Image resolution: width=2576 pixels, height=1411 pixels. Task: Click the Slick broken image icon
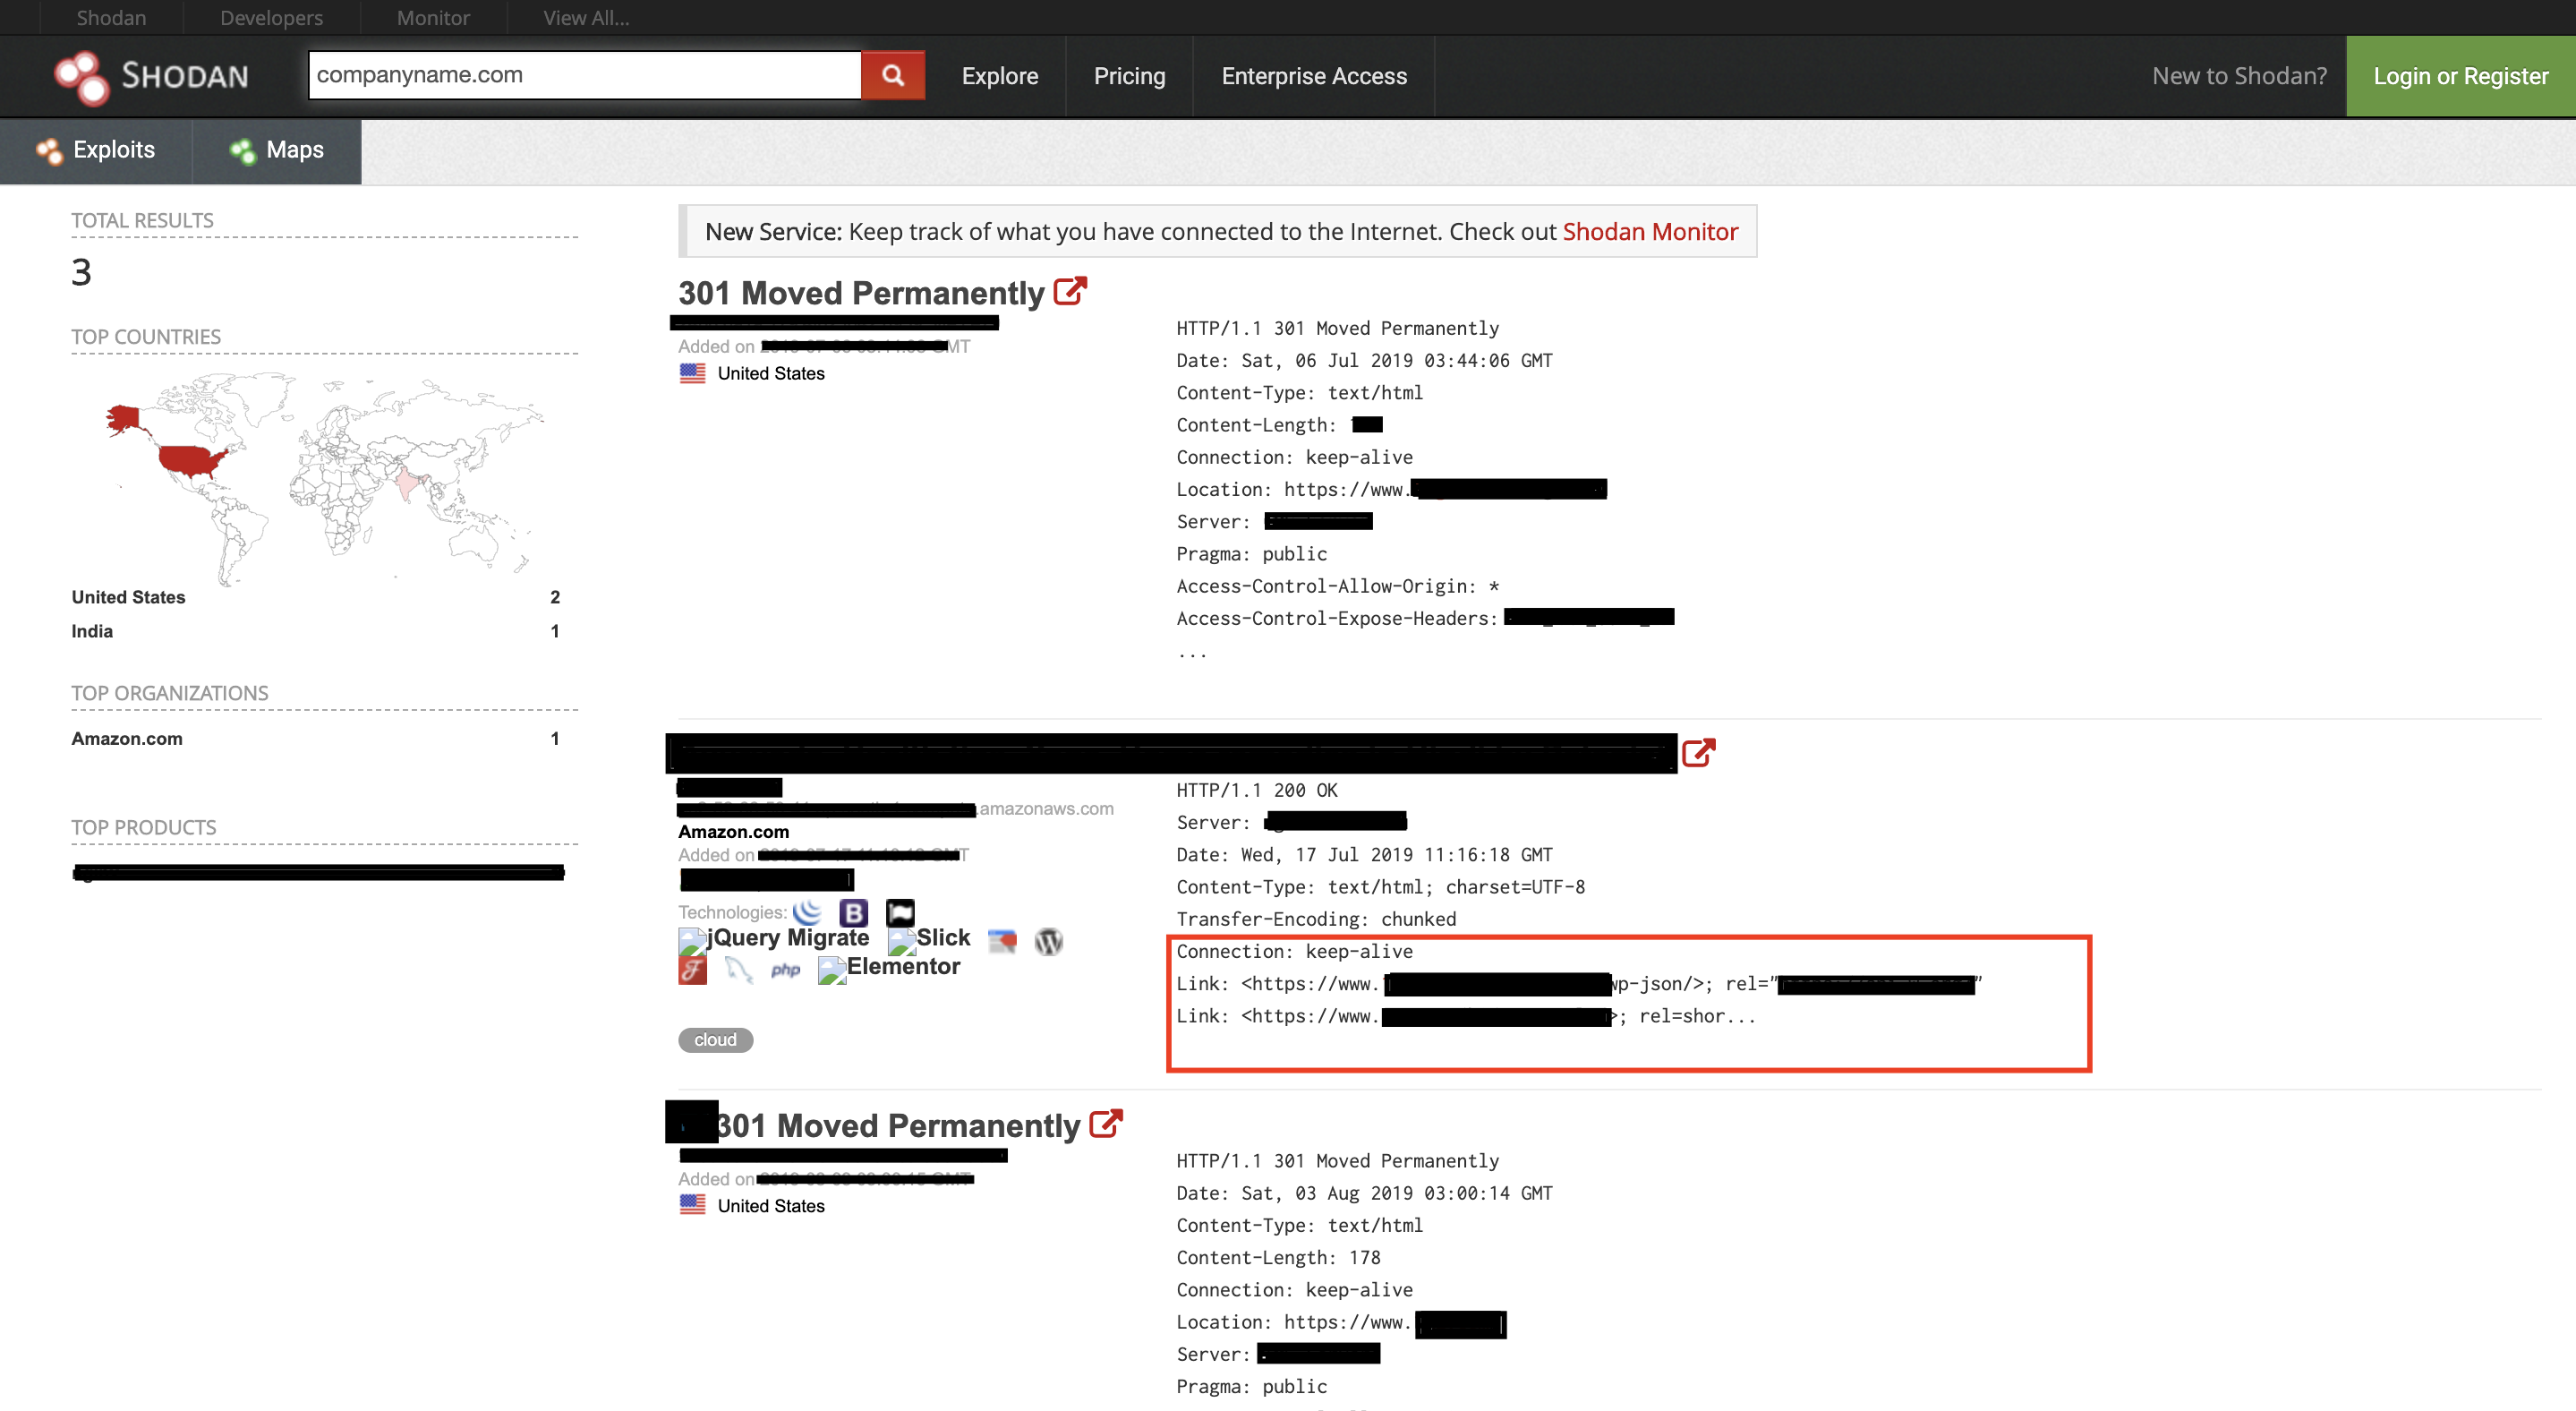pyautogui.click(x=902, y=940)
